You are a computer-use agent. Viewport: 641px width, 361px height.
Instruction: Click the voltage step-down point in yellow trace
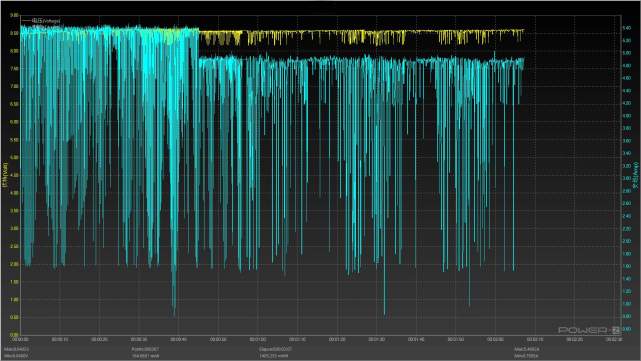click(x=199, y=31)
